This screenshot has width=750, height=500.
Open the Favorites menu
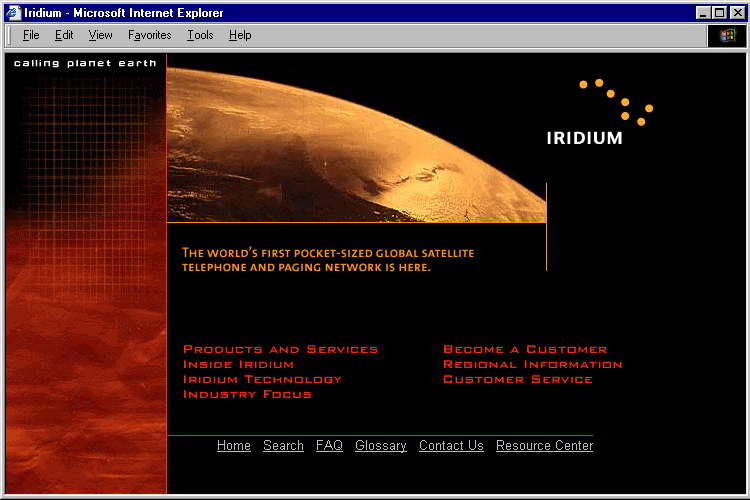(x=149, y=35)
